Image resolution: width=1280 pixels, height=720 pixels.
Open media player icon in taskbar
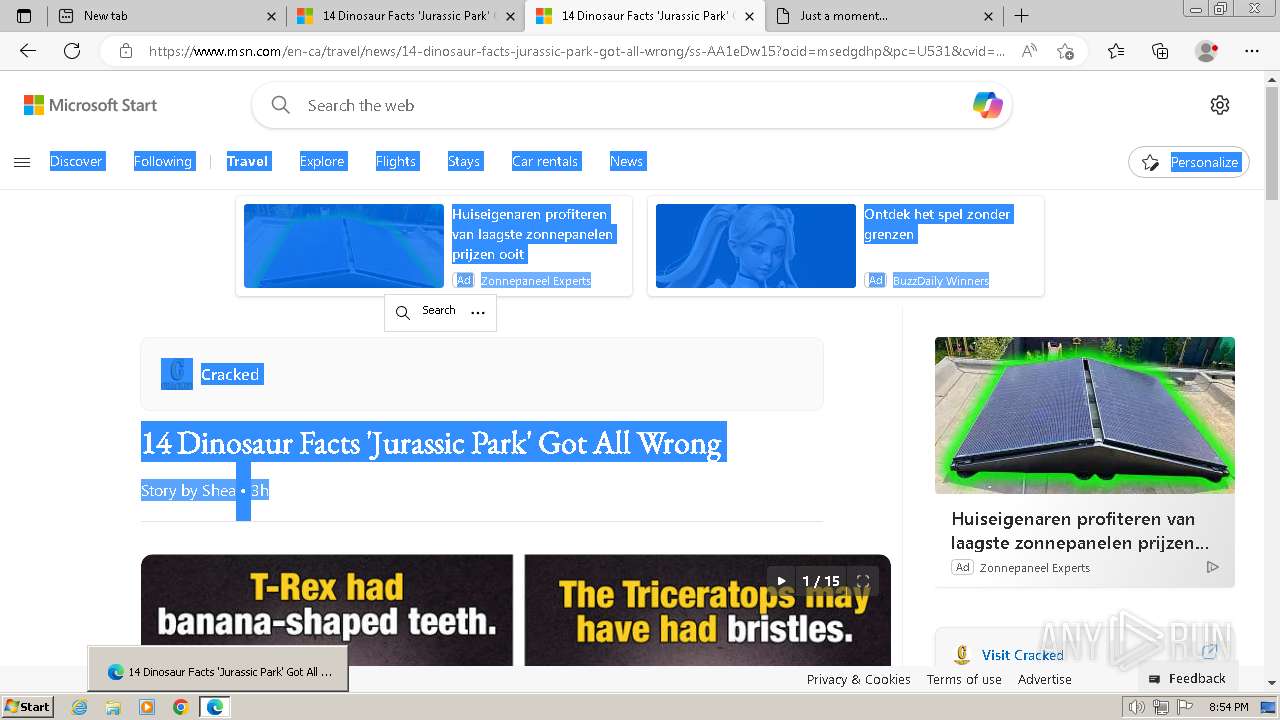click(x=147, y=707)
